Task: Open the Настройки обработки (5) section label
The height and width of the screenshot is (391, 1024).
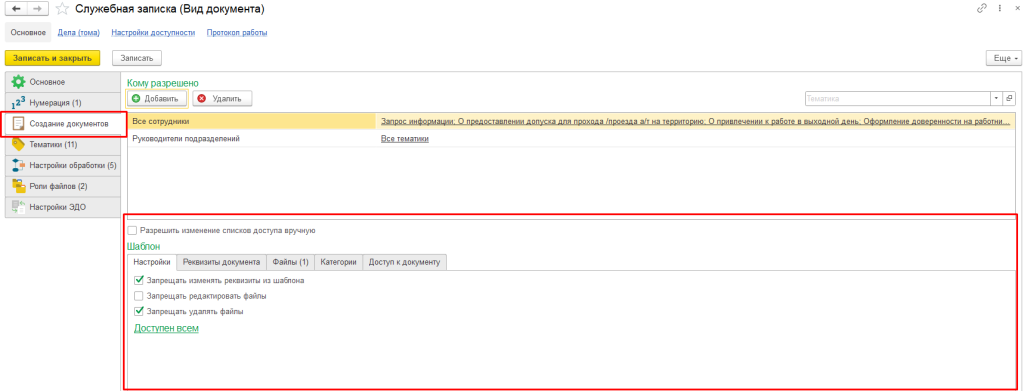Action: click(73, 165)
